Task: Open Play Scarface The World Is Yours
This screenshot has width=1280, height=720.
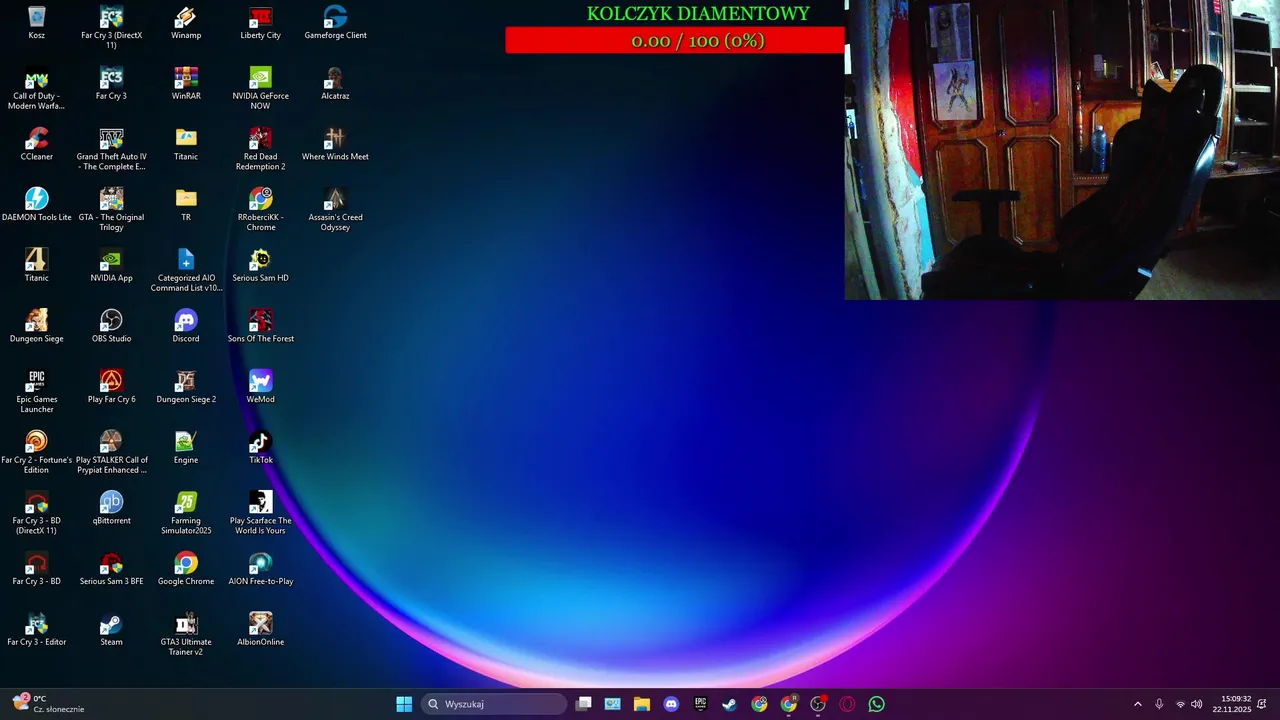Action: point(260,514)
